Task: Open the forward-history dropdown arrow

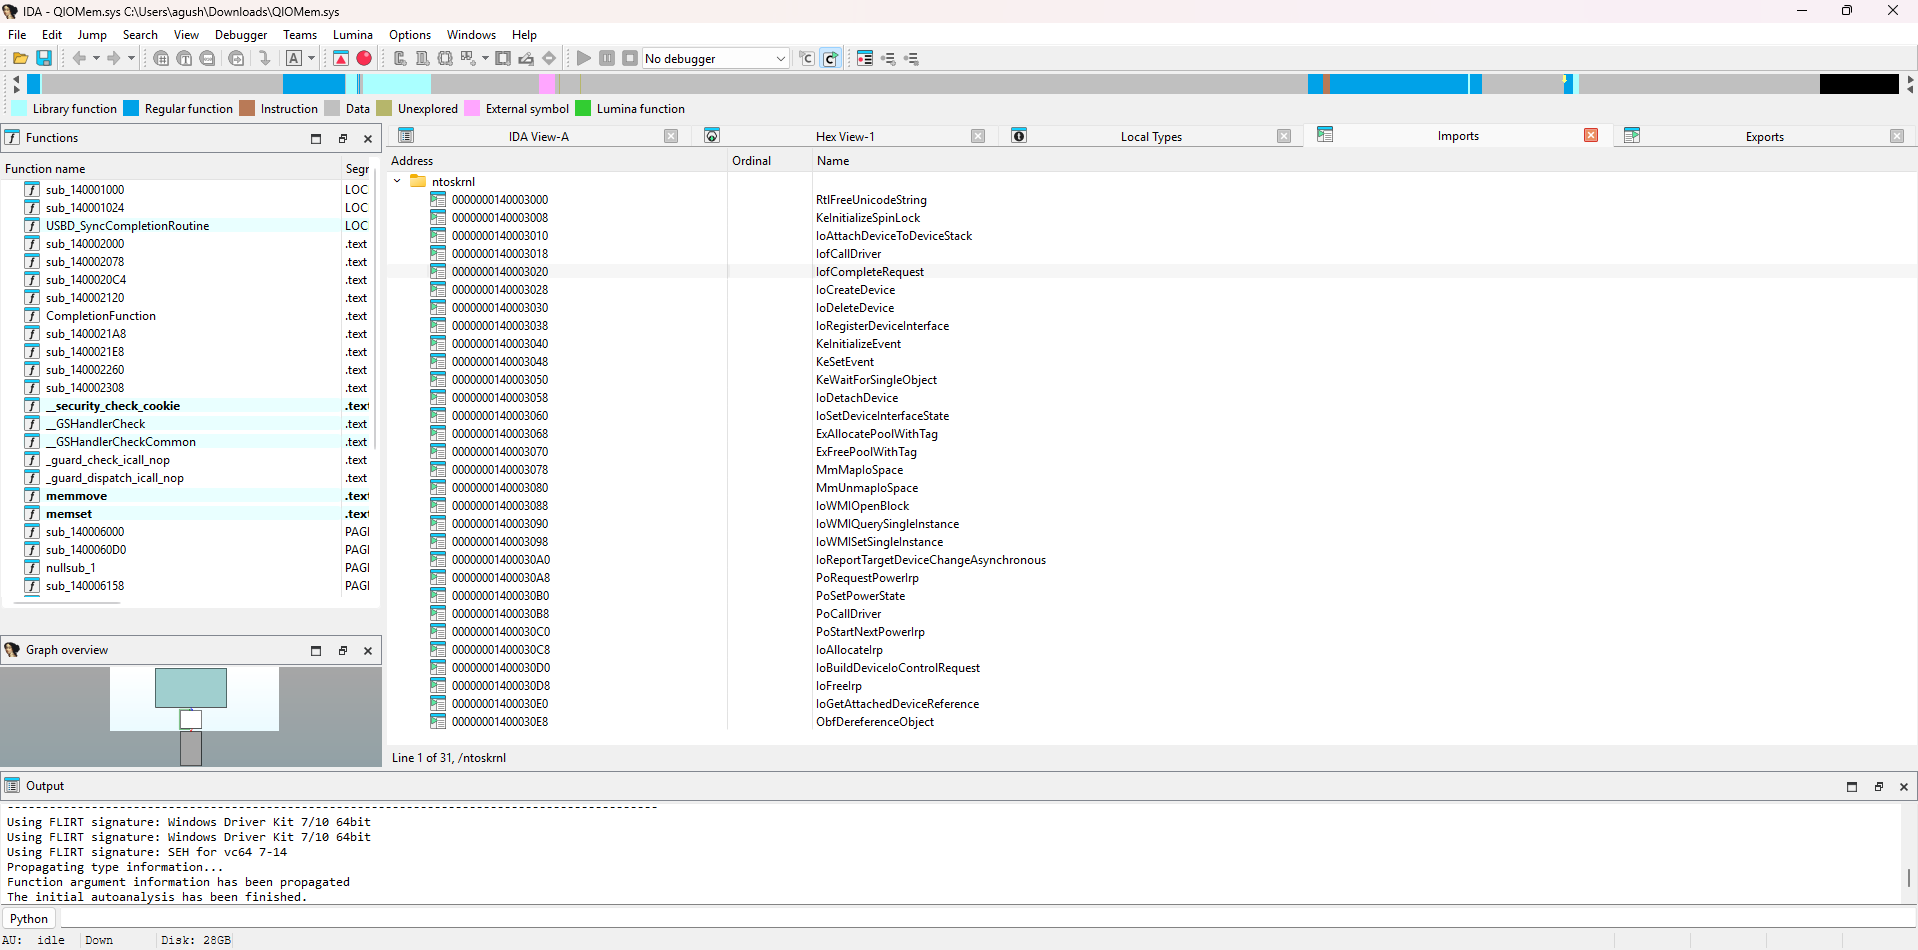Action: (131, 59)
